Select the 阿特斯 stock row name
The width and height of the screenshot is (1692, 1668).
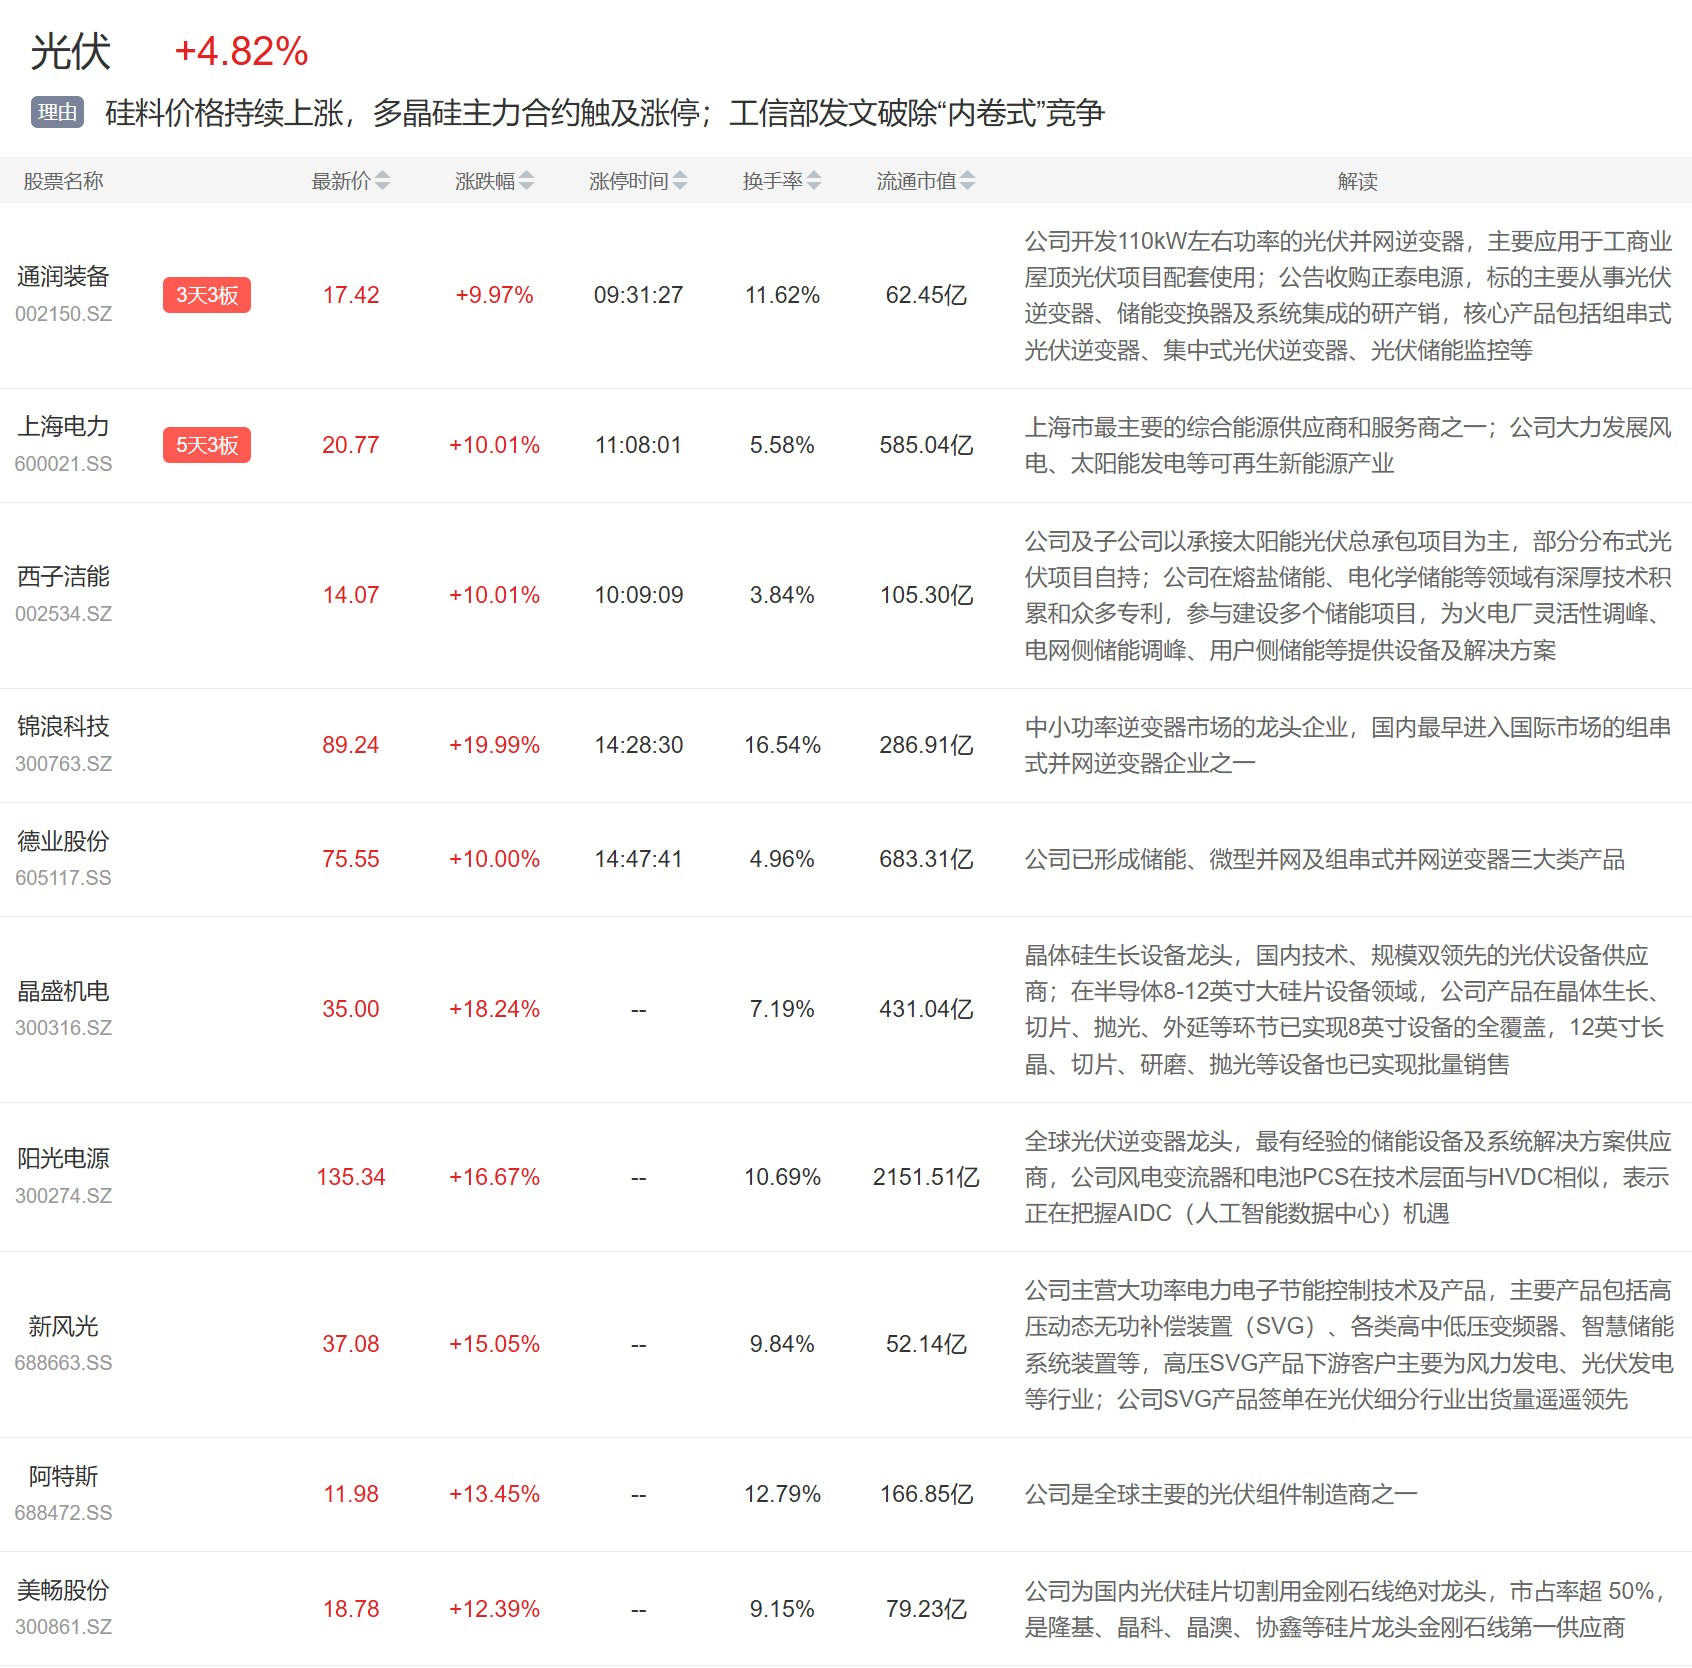(x=63, y=1476)
